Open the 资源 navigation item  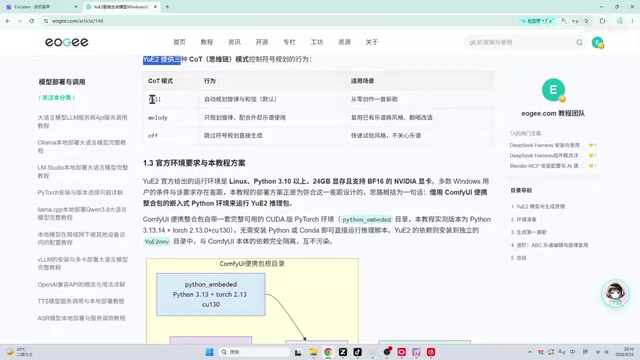tap(344, 42)
